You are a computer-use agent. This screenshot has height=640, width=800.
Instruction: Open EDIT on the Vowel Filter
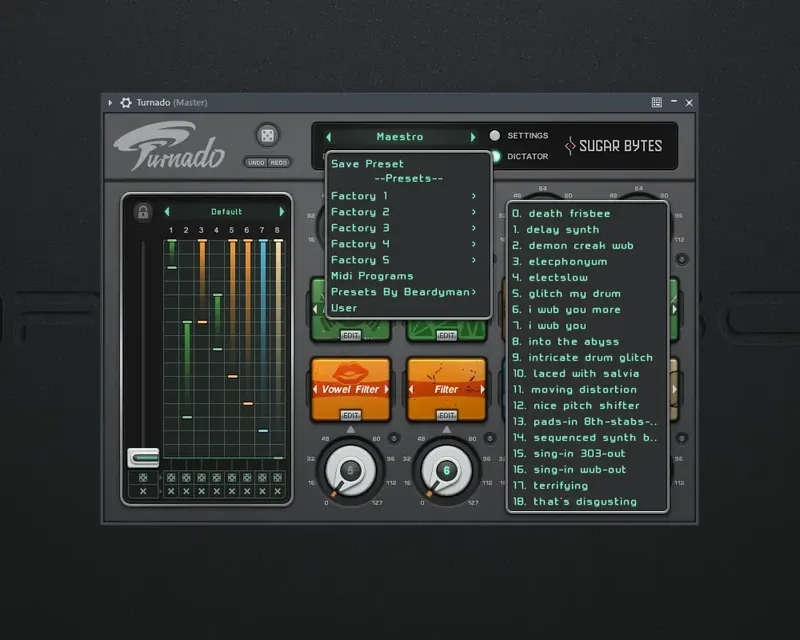[351, 415]
